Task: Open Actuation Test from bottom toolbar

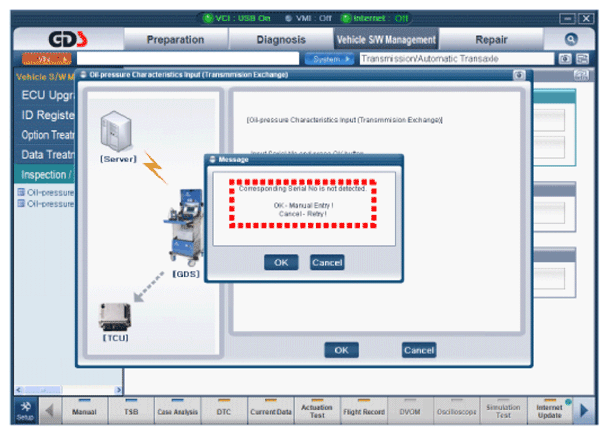Action: pos(317,411)
